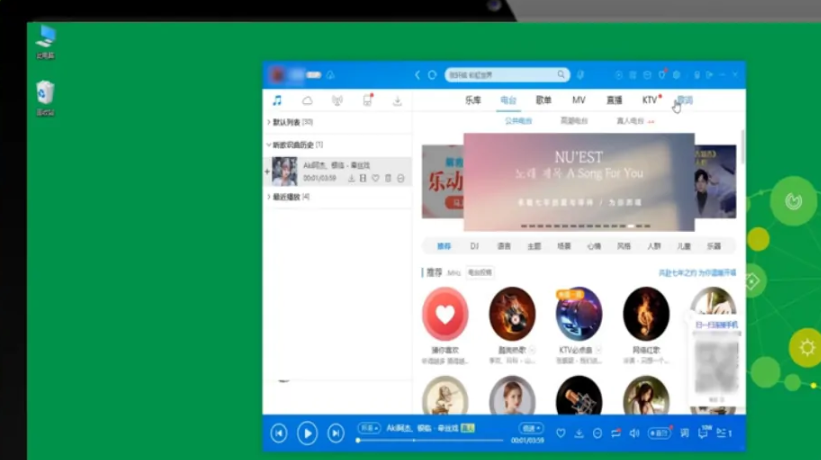The height and width of the screenshot is (460, 821).
Task: Select the 公共电台 sub-tab
Action: pyautogui.click(x=518, y=121)
